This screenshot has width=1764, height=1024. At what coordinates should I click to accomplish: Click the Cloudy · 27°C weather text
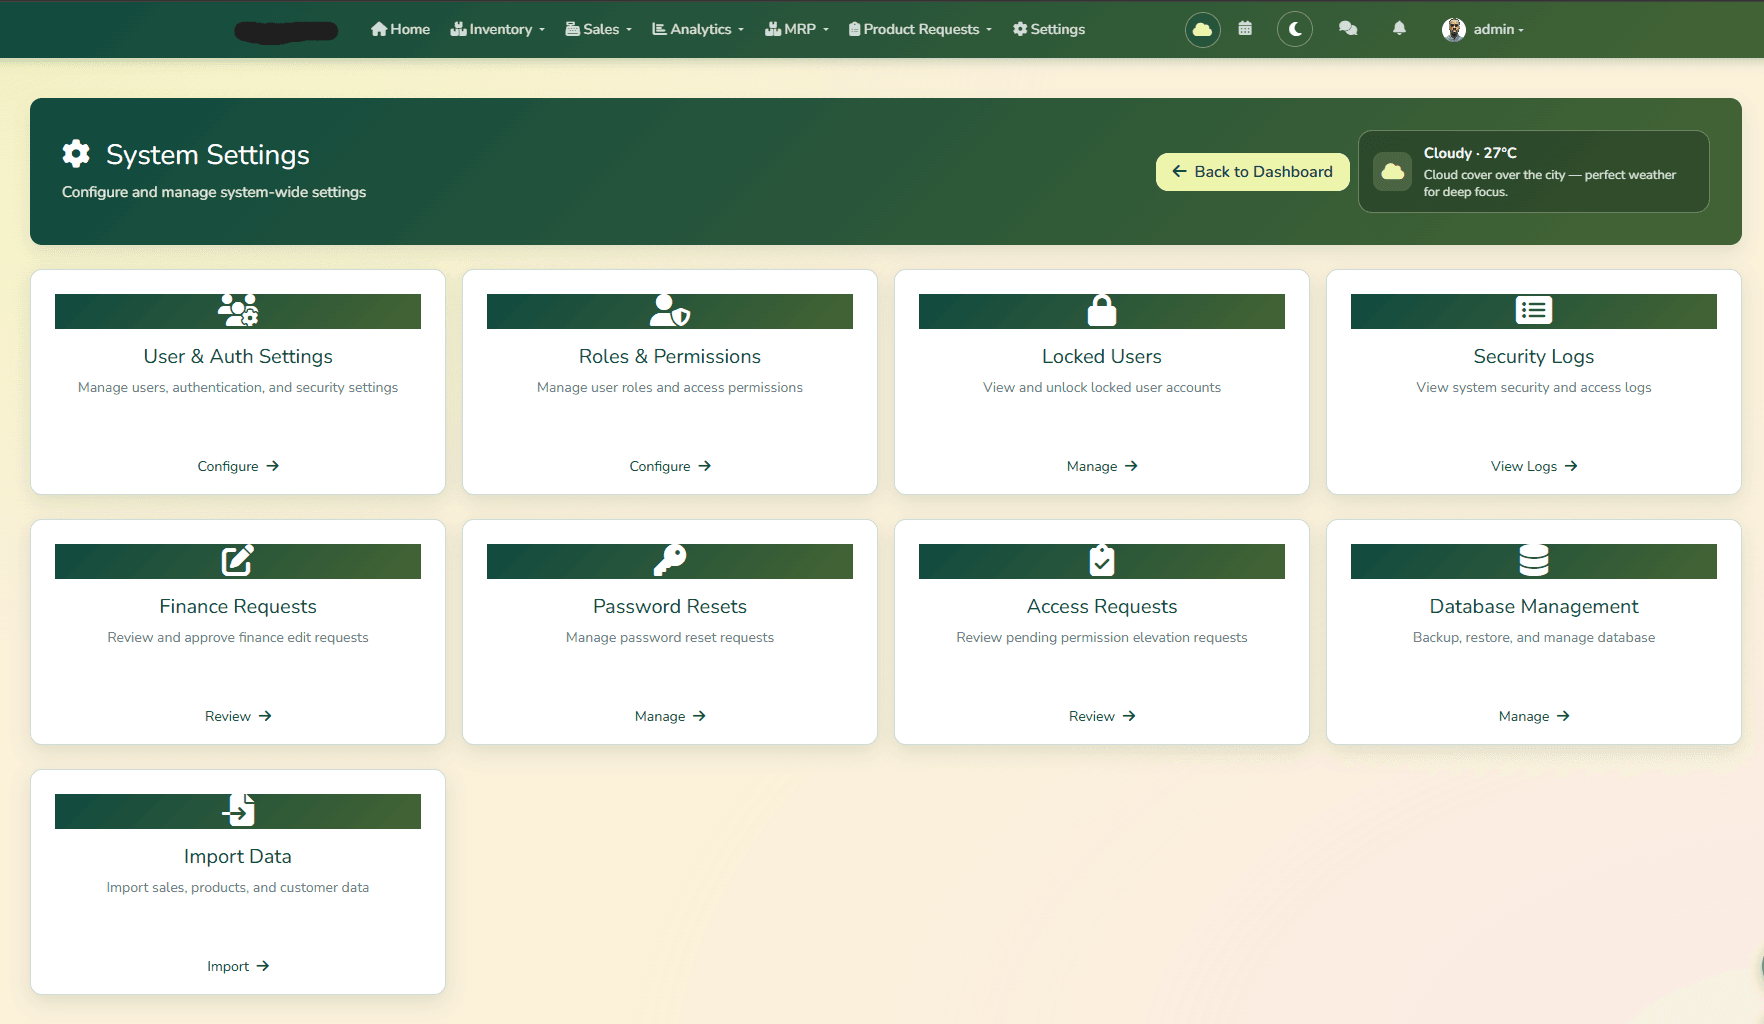pos(1470,153)
